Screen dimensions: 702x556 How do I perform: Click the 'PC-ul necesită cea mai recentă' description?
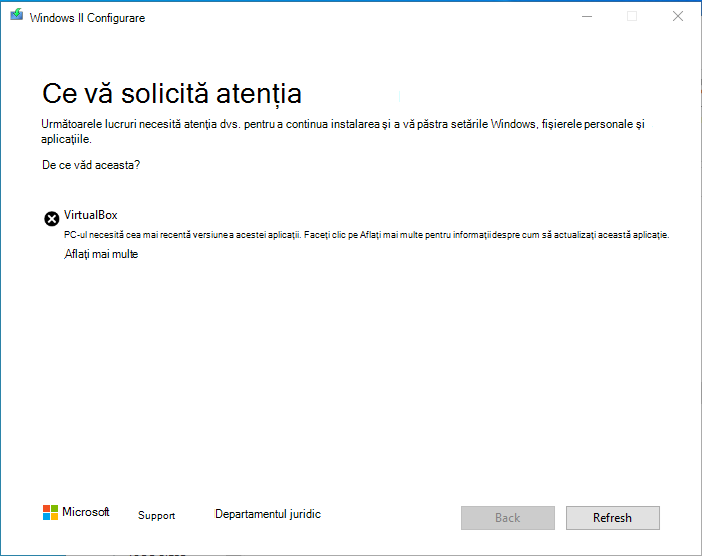[366, 235]
